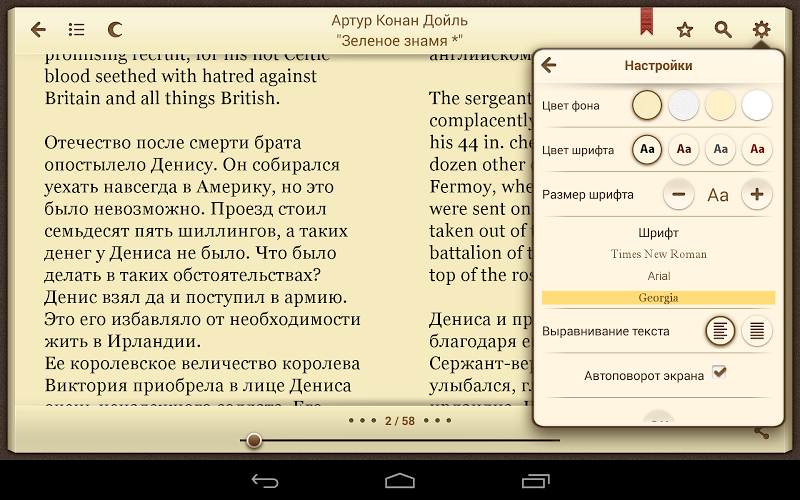Select Georgia font
Viewport: 800px width, 500px height.
click(659, 298)
